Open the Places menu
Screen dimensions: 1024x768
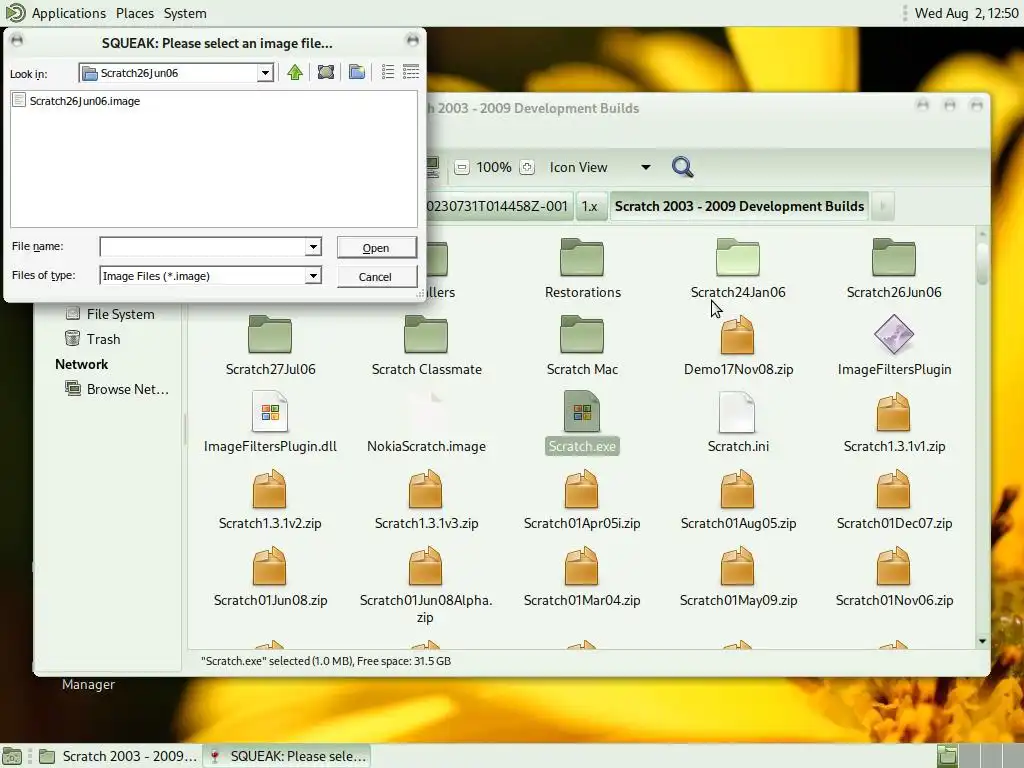(135, 13)
